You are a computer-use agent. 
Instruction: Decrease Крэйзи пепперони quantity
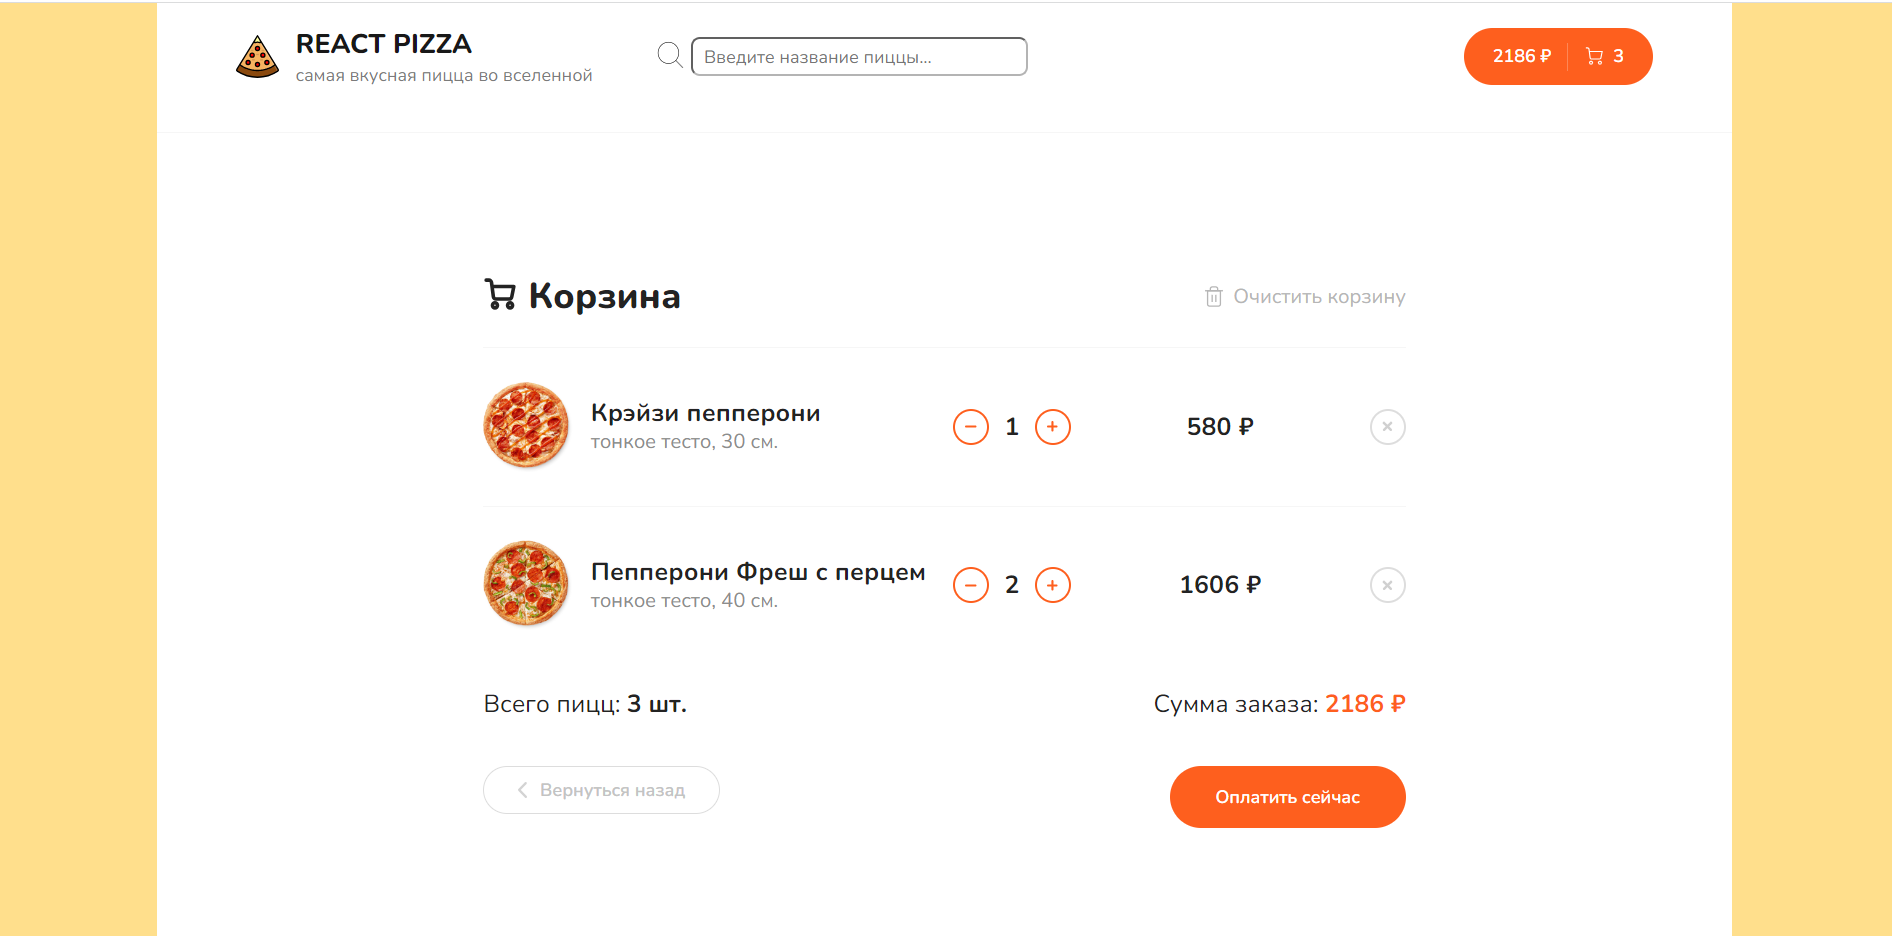coord(970,427)
